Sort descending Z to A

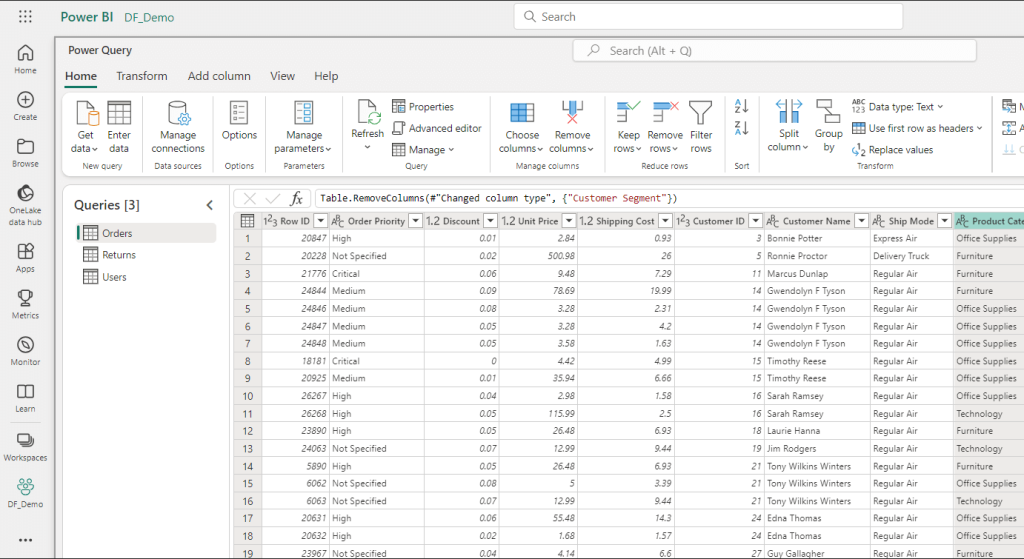point(741,128)
